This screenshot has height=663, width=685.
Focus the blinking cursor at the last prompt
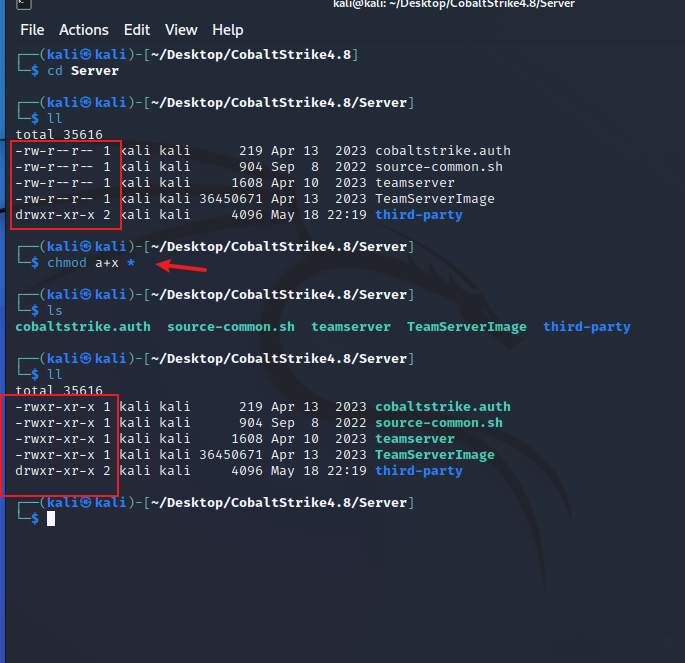click(x=51, y=518)
